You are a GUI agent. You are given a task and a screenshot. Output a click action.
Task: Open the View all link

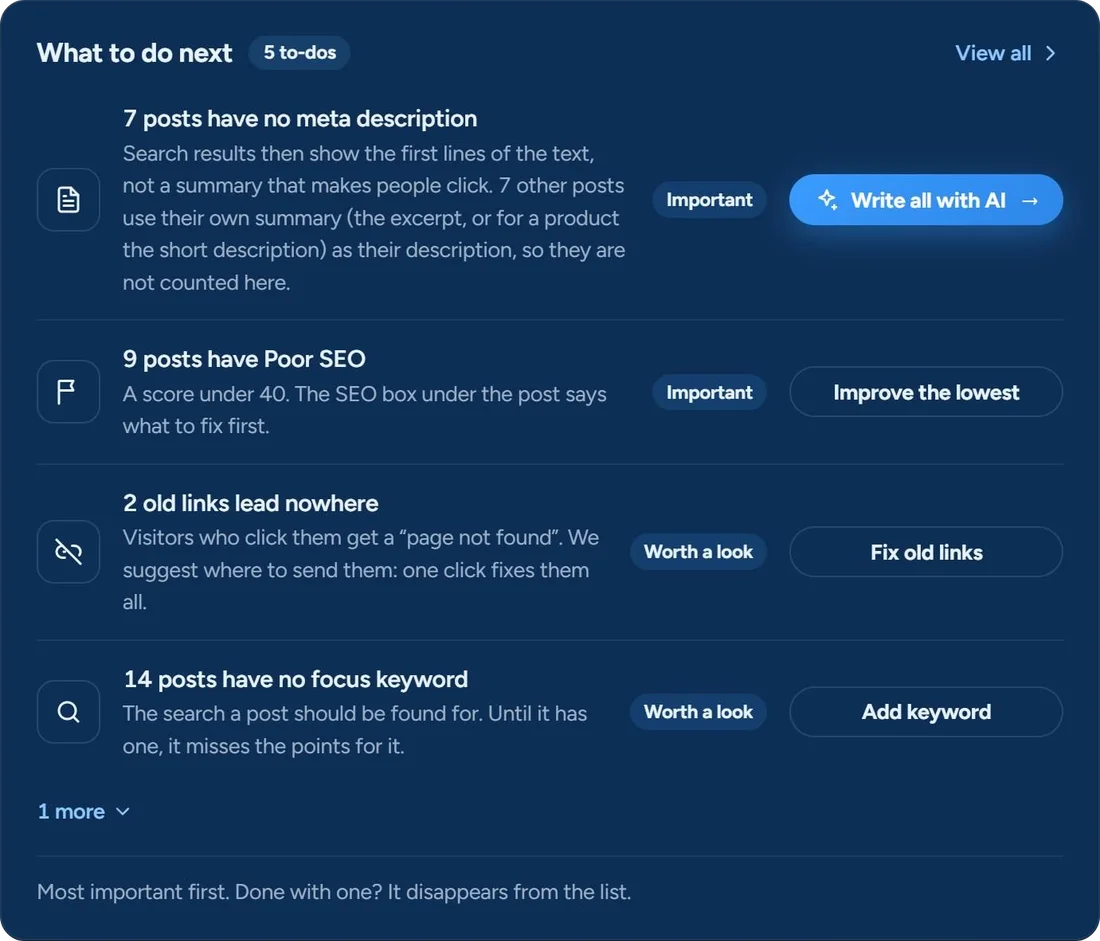[1005, 53]
